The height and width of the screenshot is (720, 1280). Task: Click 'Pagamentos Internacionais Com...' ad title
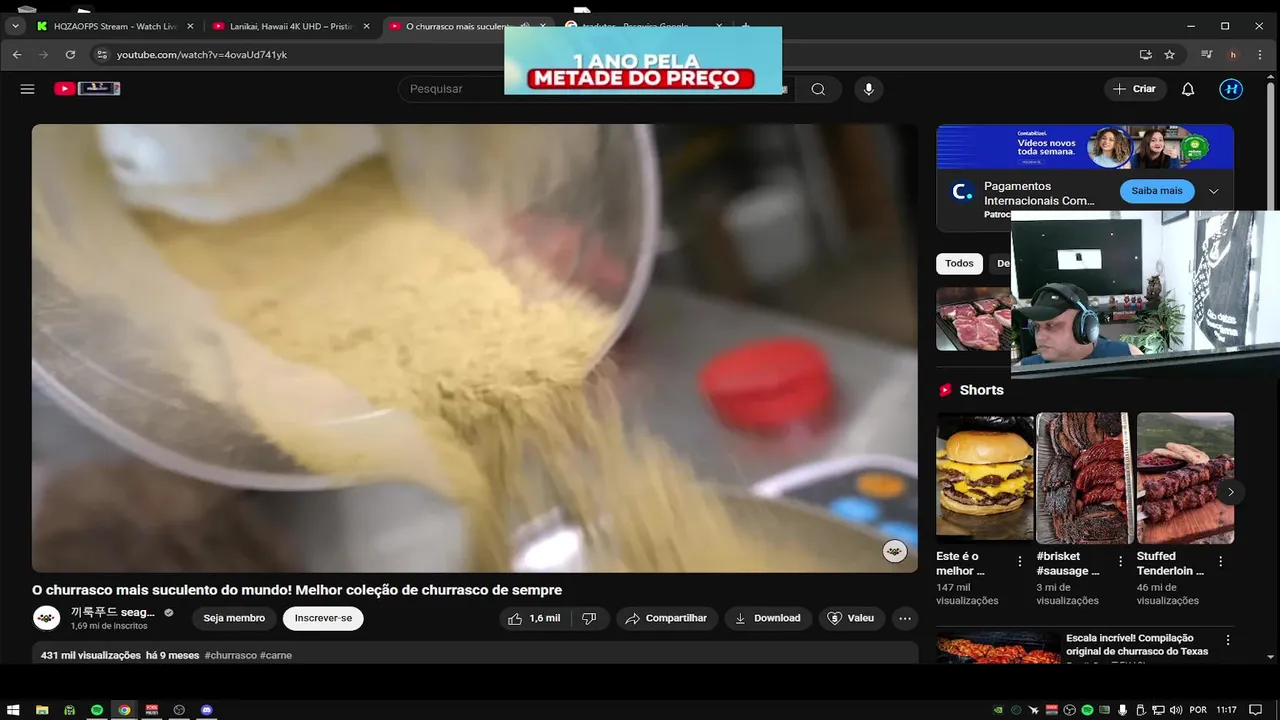1039,193
